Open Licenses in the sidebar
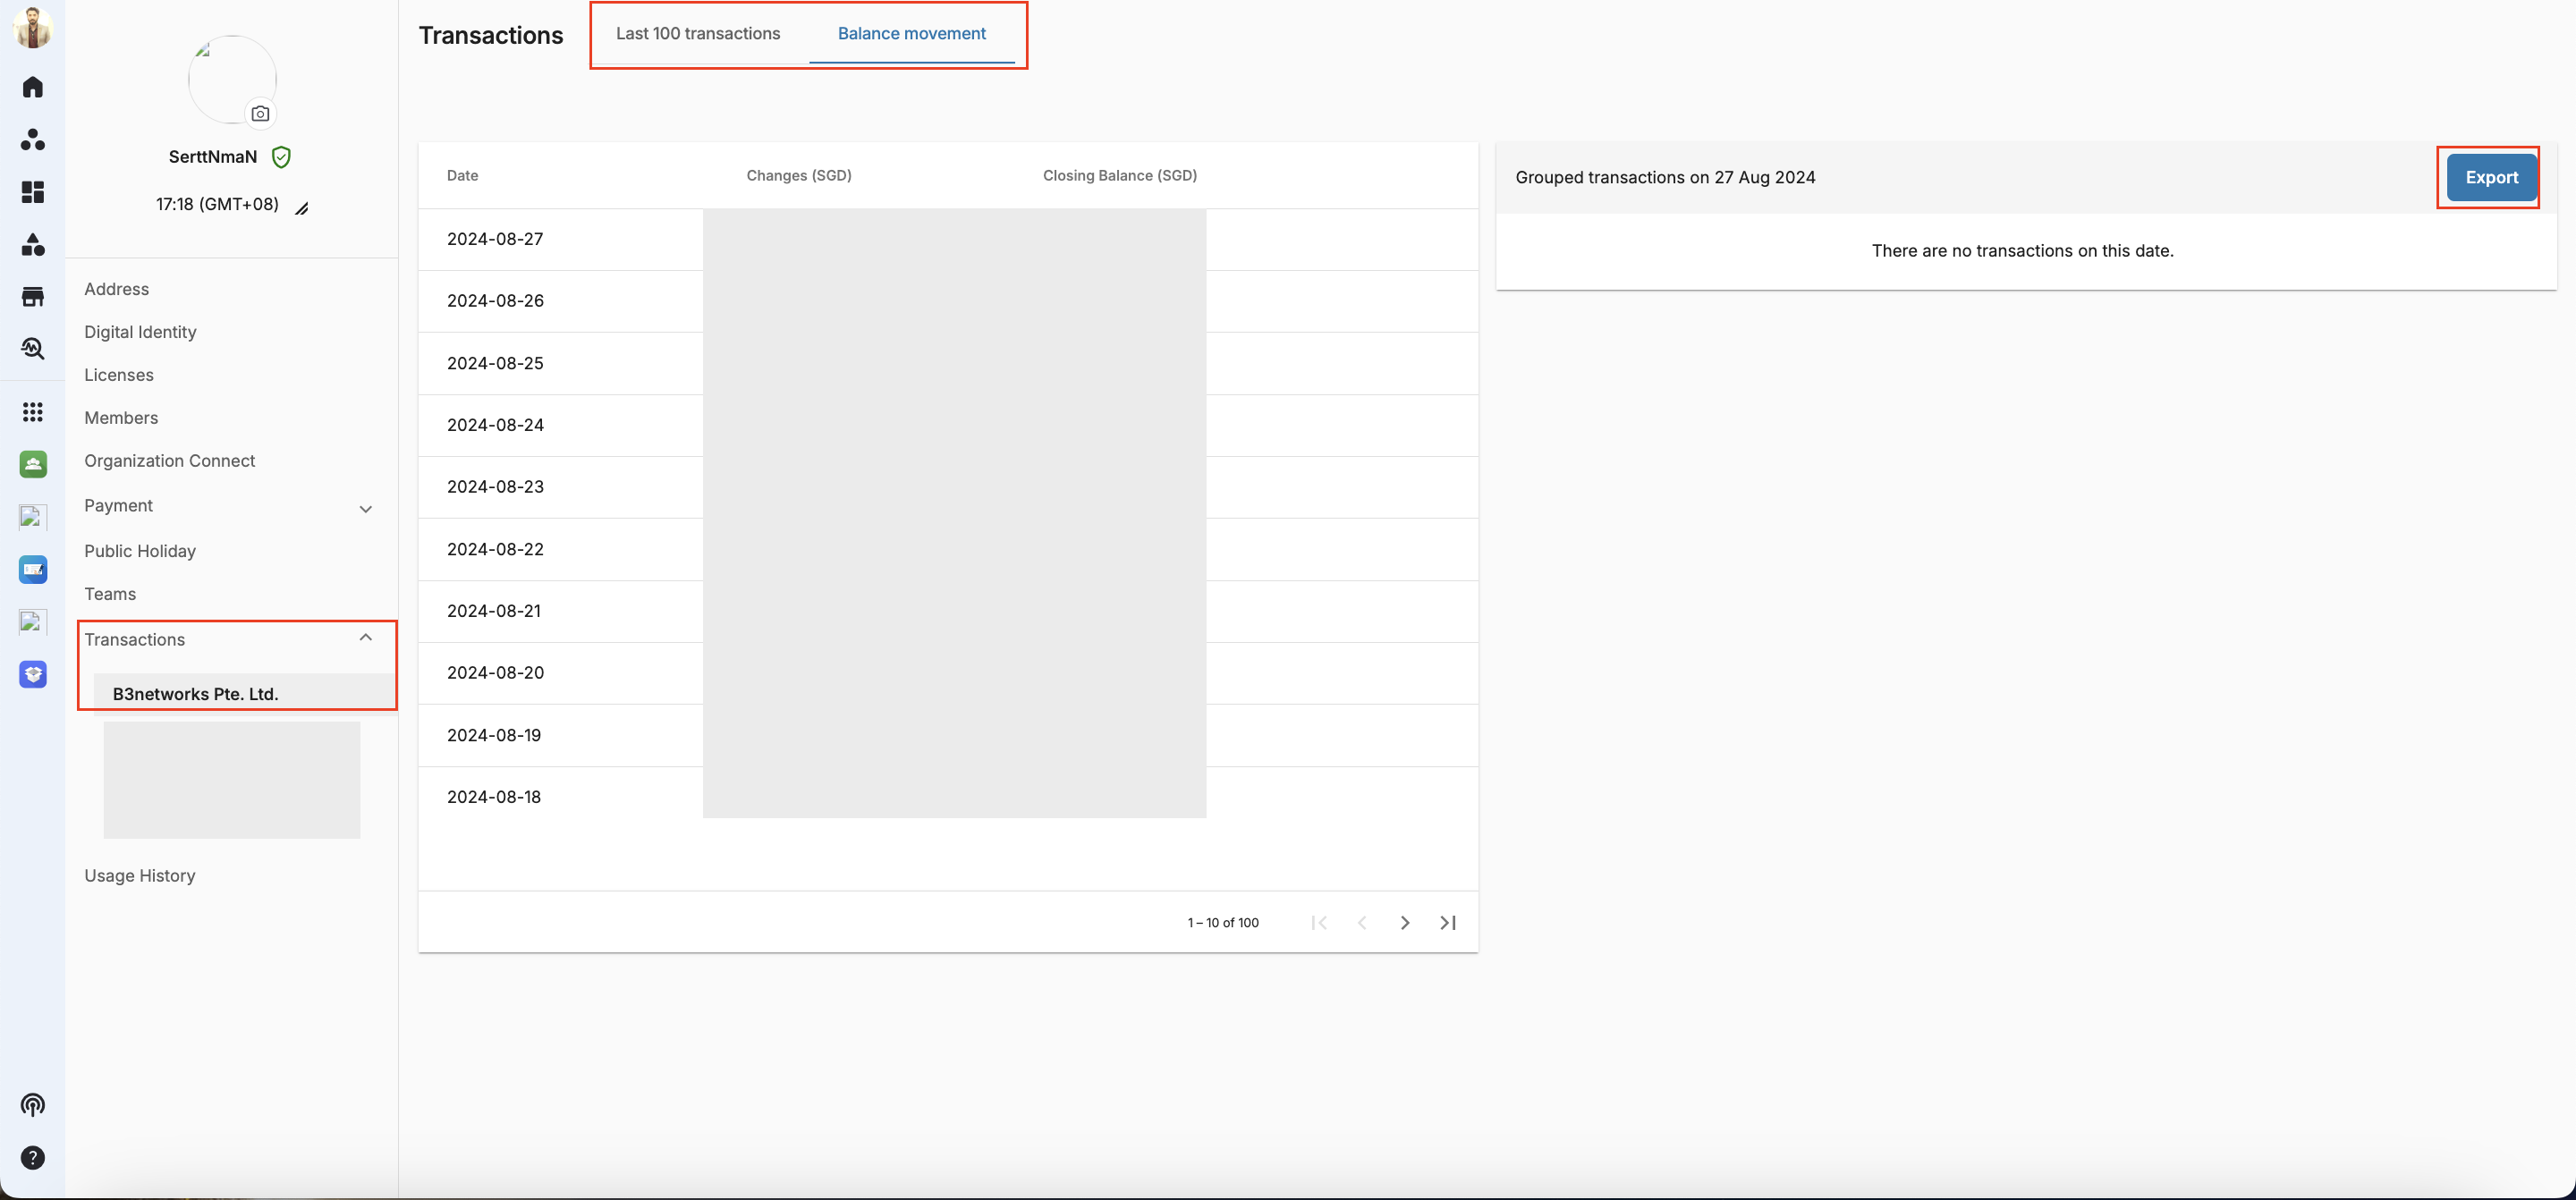Screen dimensions: 2576x1200 click(119, 375)
